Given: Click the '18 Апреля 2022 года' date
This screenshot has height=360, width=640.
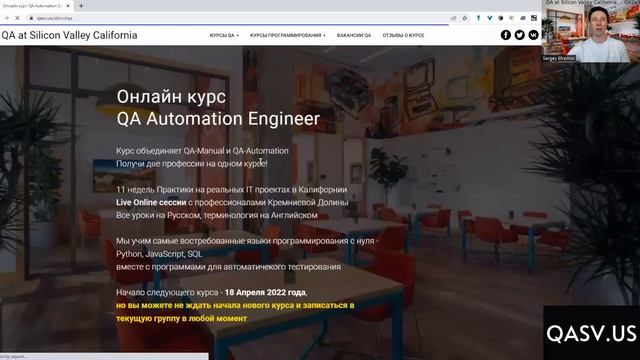Looking at the screenshot, I should (265, 293).
